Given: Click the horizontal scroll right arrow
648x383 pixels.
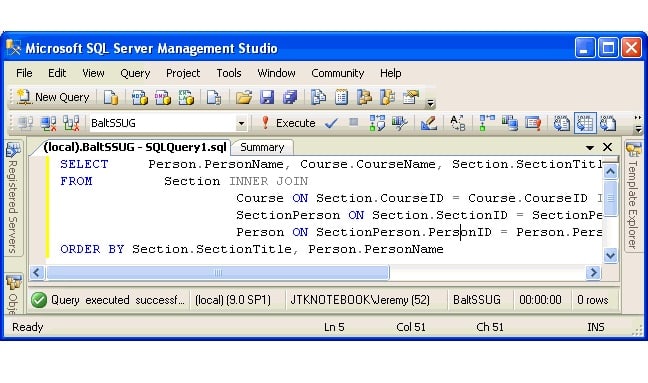Looking at the screenshot, I should click(x=593, y=273).
